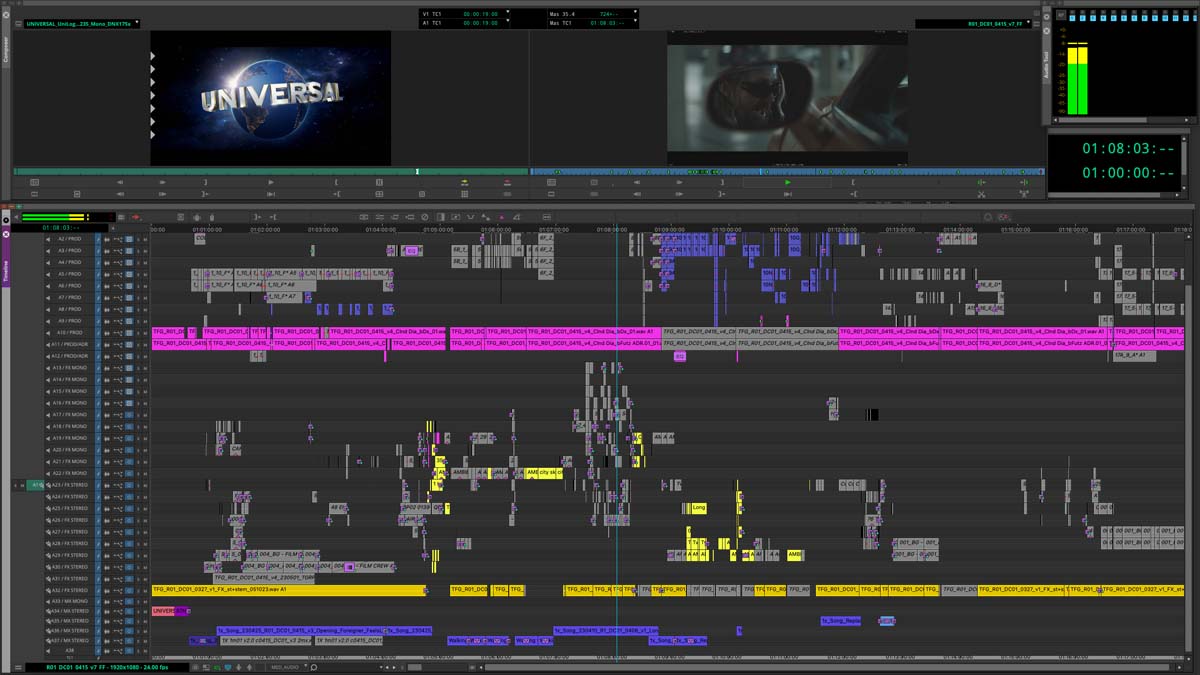Step forward one frame in source monitor
Screen dimensions: 1200x675
tap(162, 182)
